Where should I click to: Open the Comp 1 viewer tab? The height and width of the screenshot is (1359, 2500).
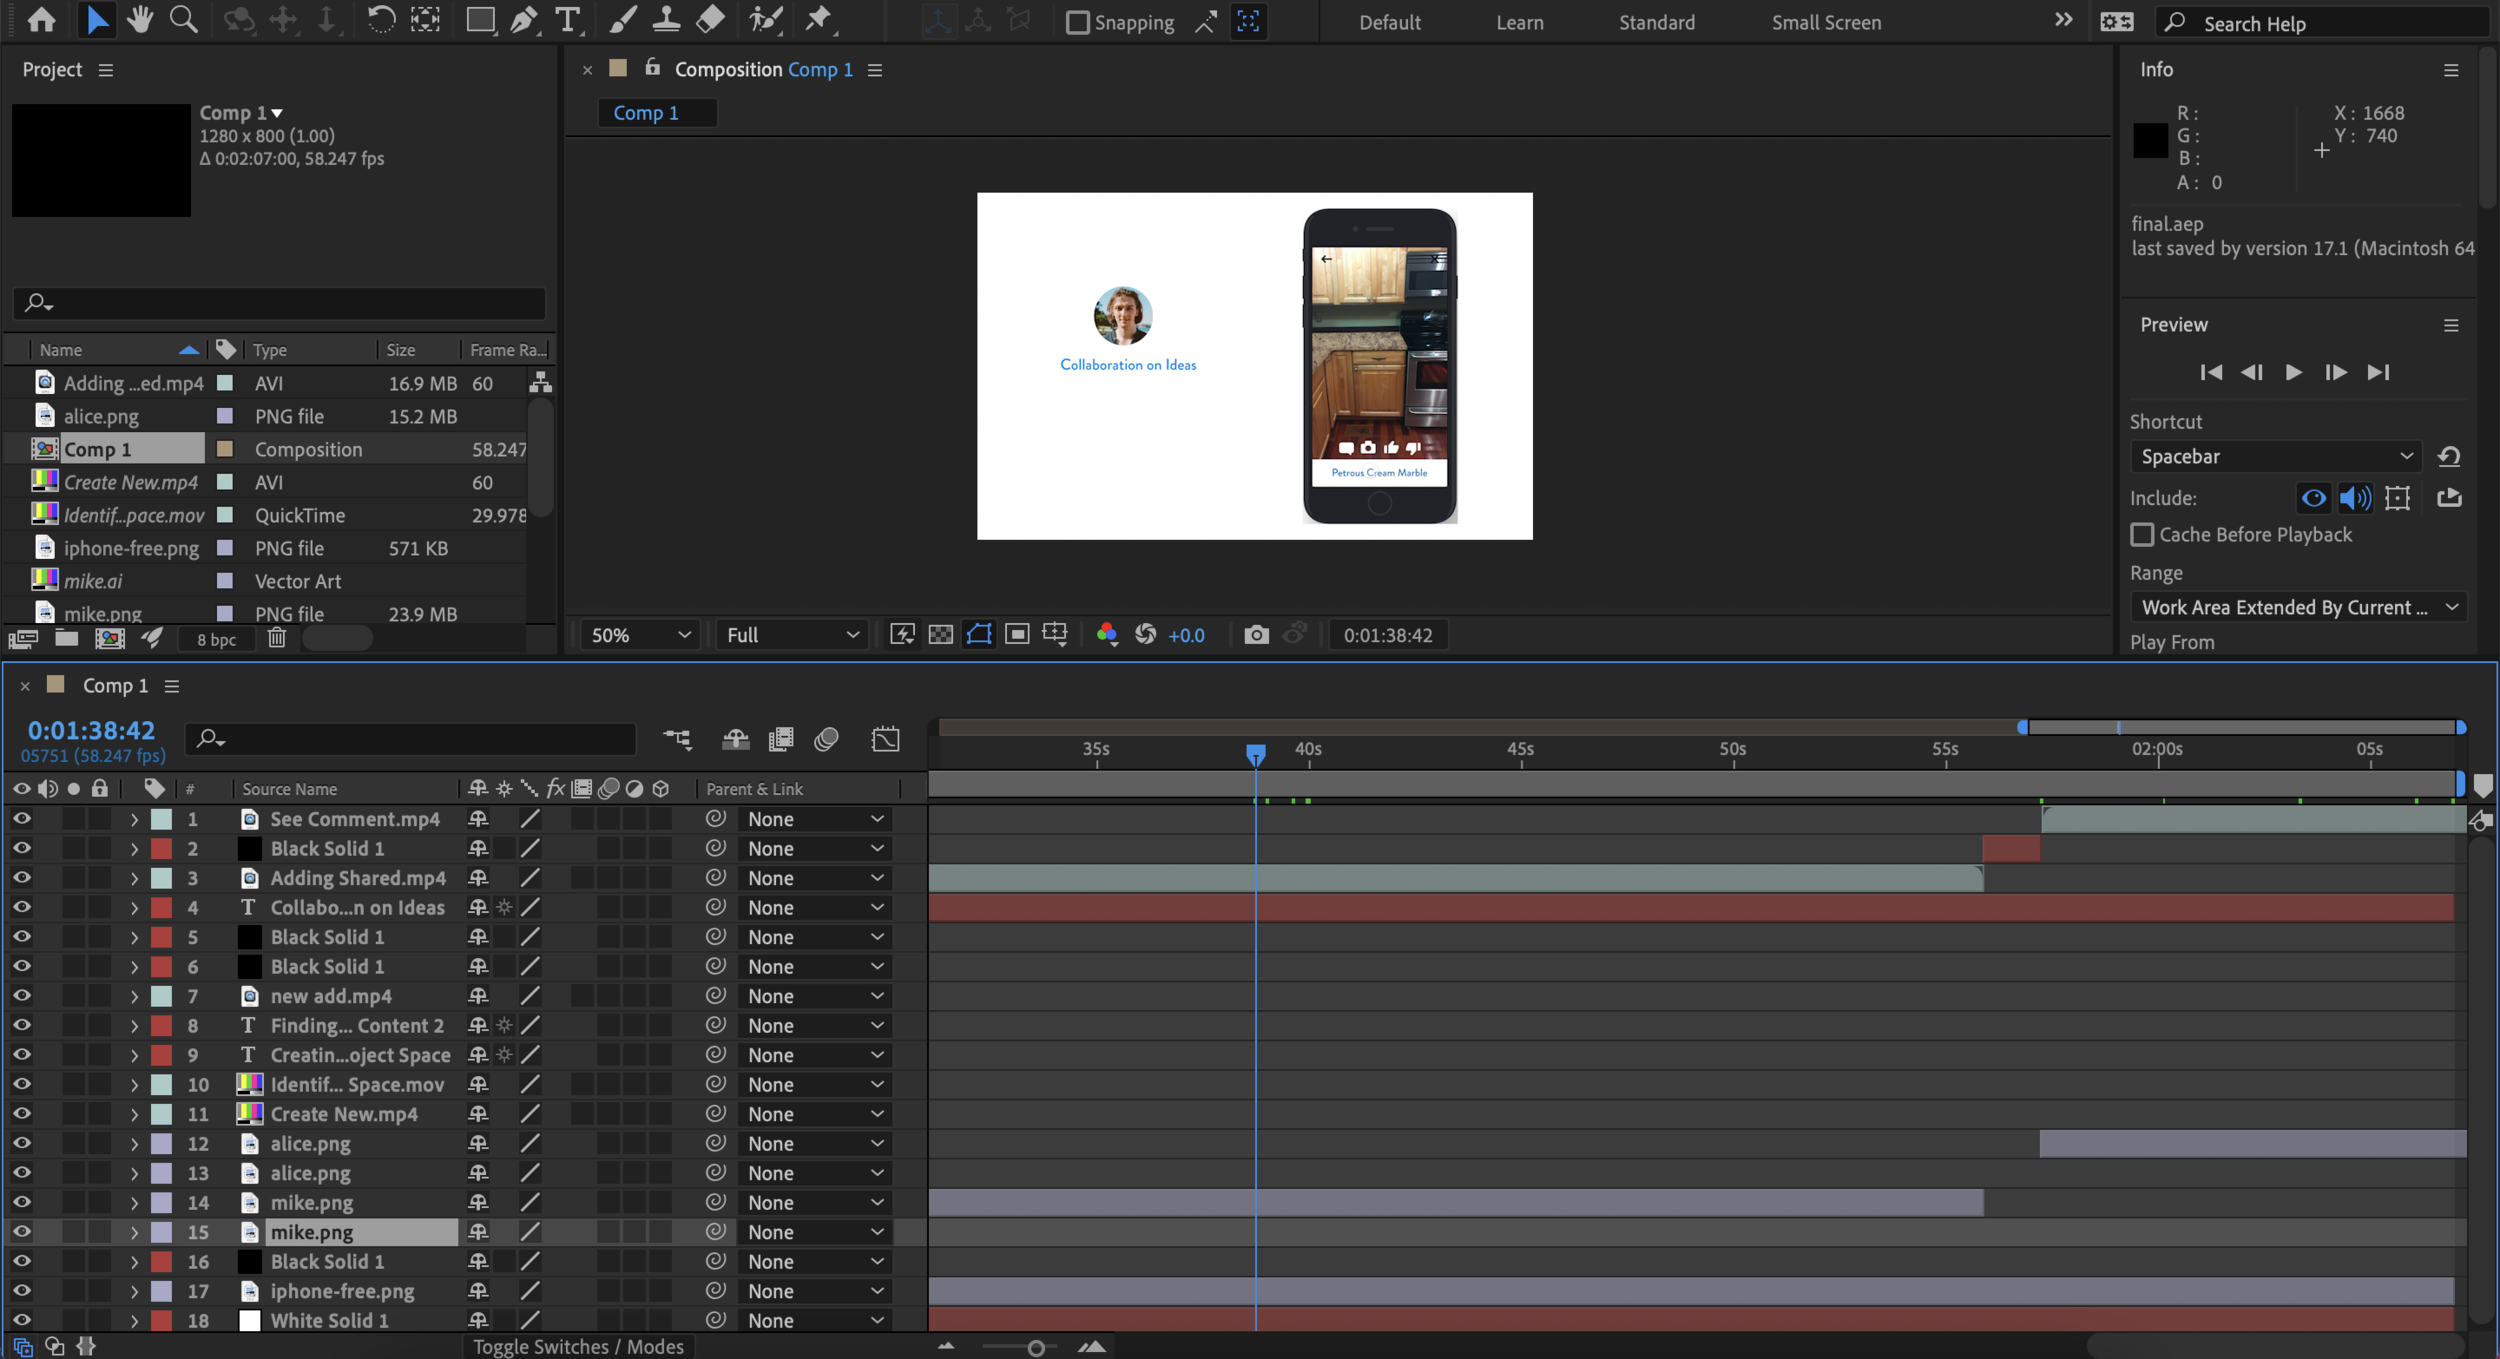646,113
